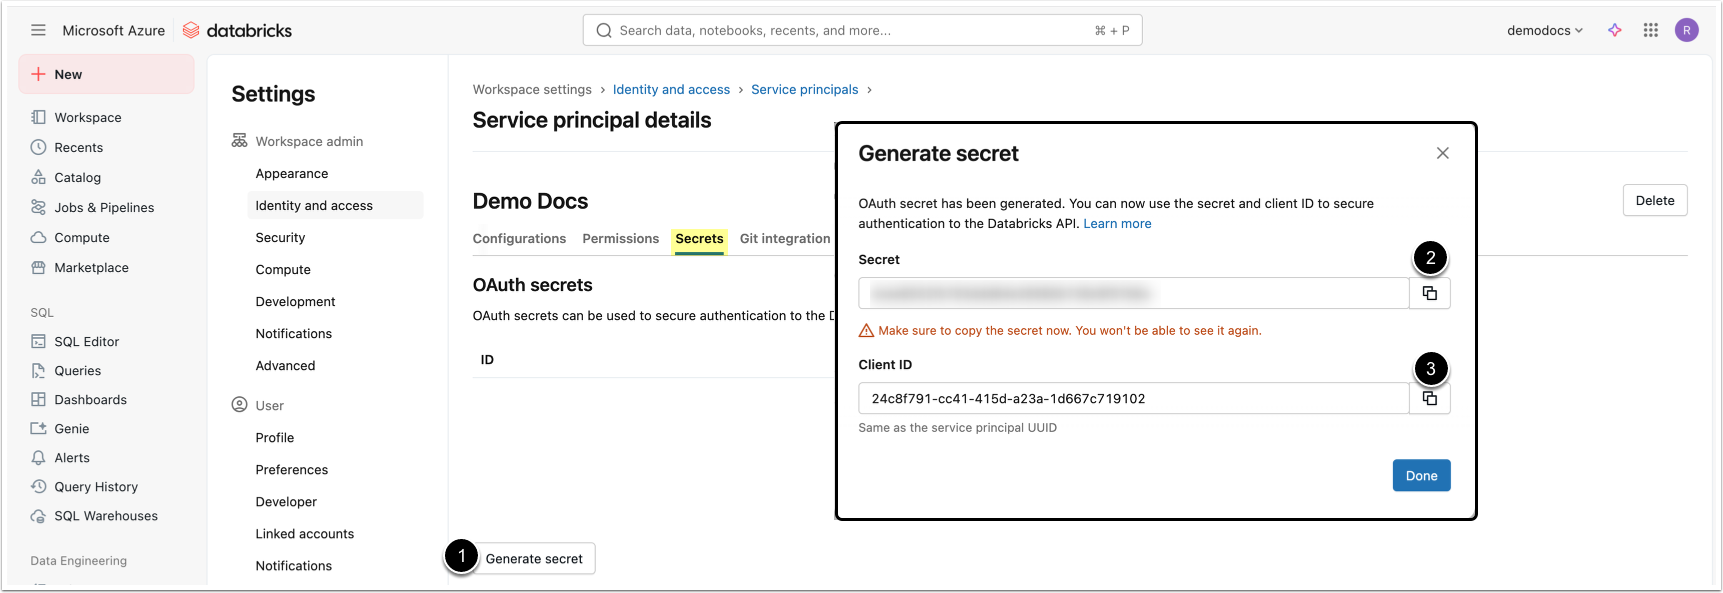The image size is (1723, 593).
Task: Open the Databricks Assistant sparkle icon
Action: pos(1615,31)
